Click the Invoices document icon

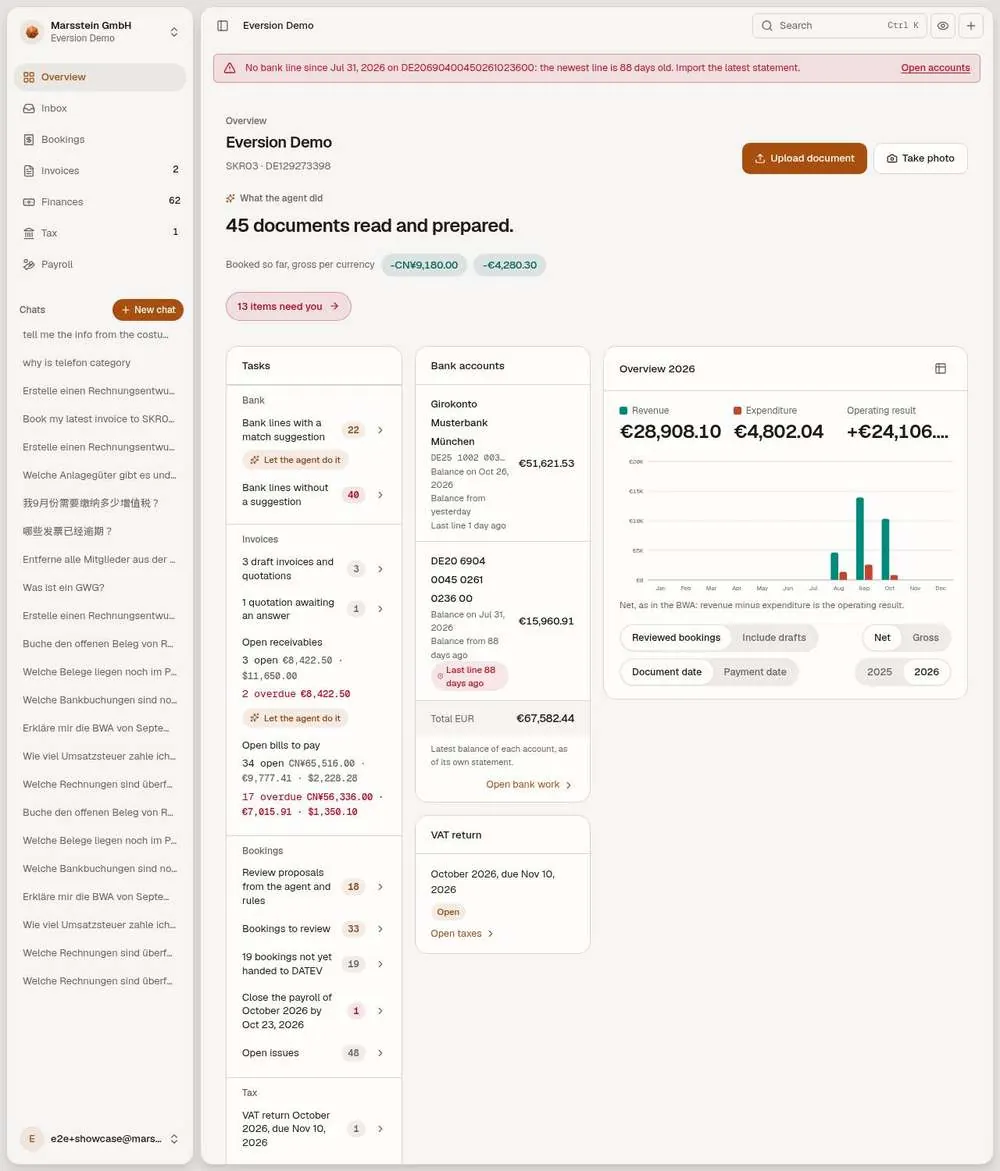point(29,171)
